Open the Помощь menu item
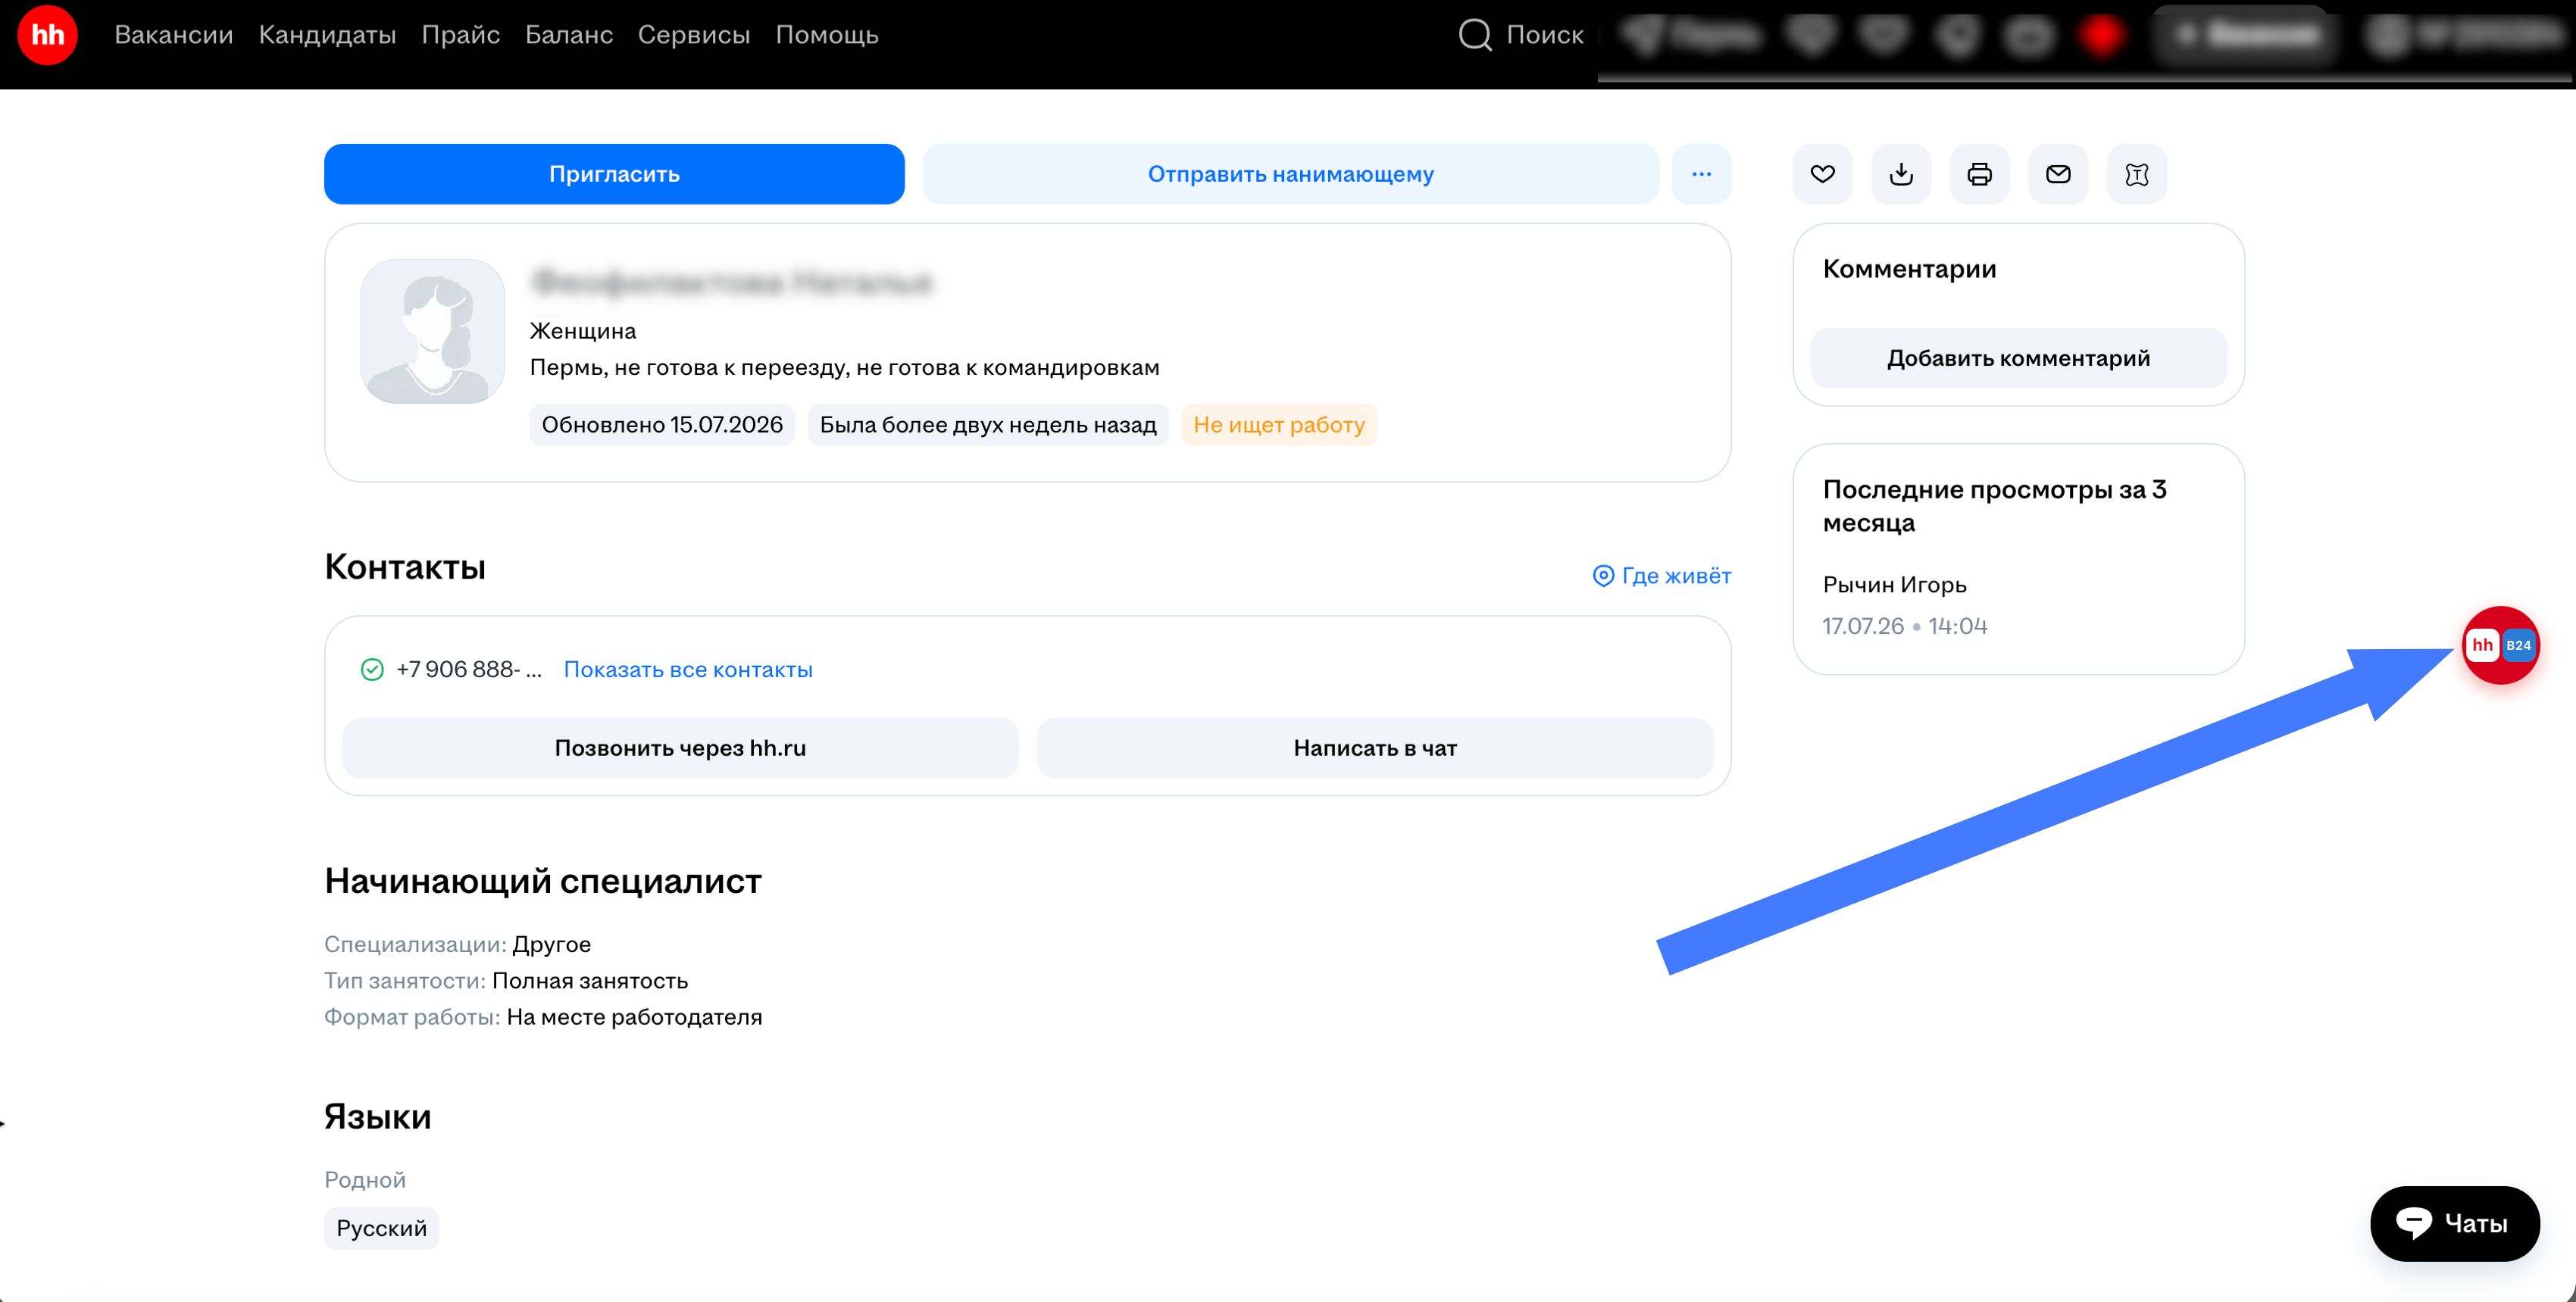 tap(827, 35)
